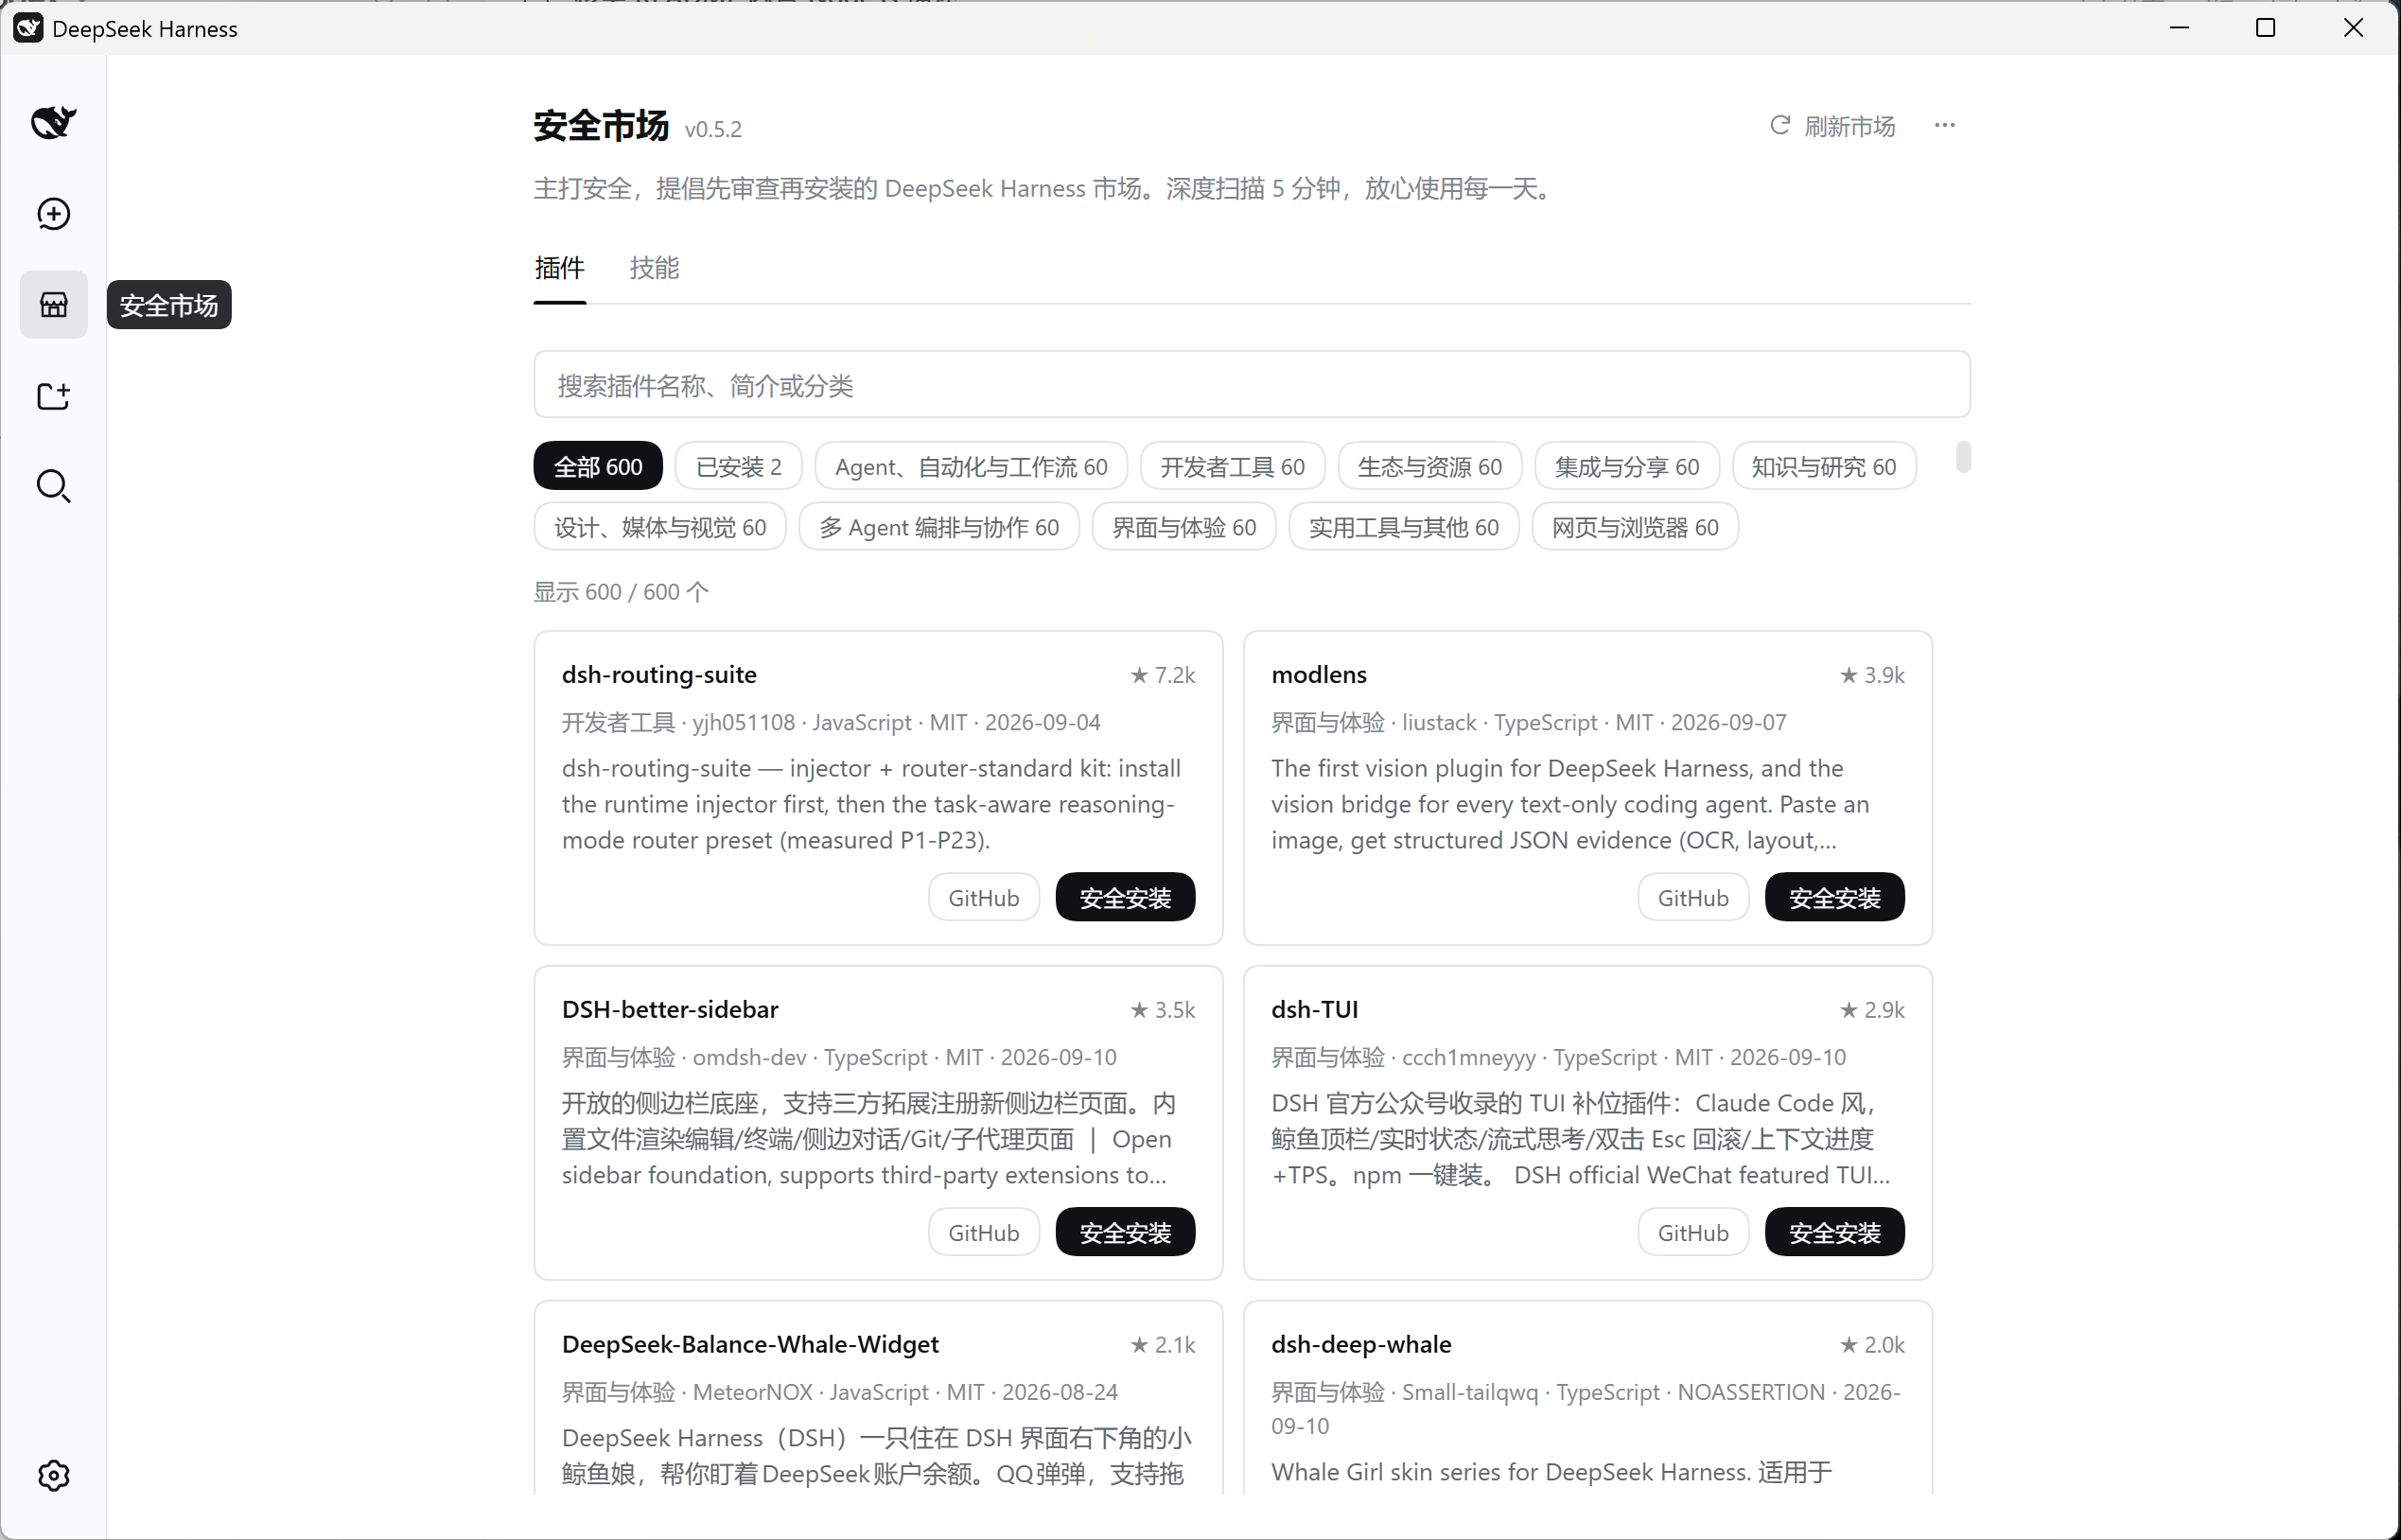Filter by Agent、自动化与工作流 60 chip
Screen dimensions: 2401x1540
971,466
